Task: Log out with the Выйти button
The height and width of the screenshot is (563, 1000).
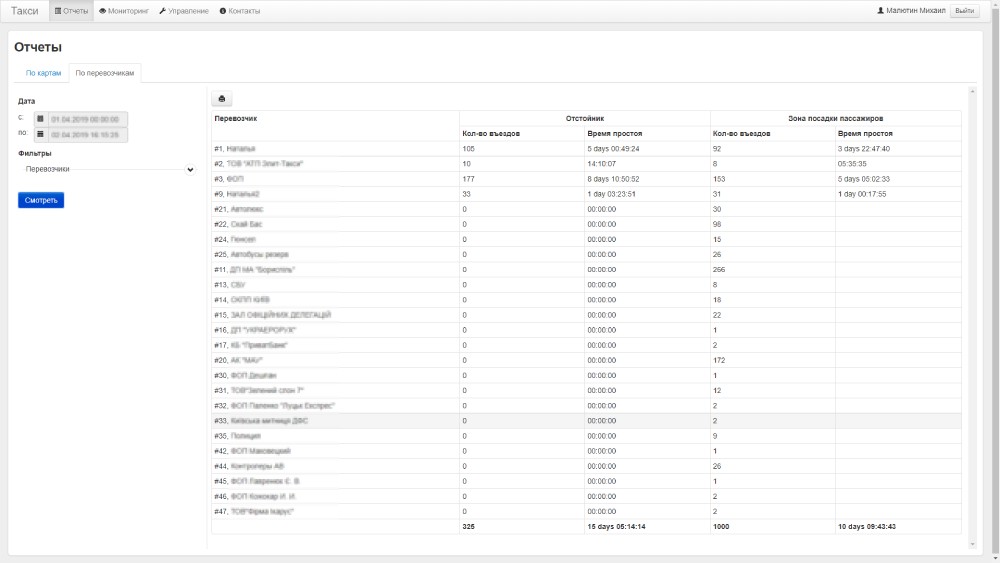Action: point(964,11)
